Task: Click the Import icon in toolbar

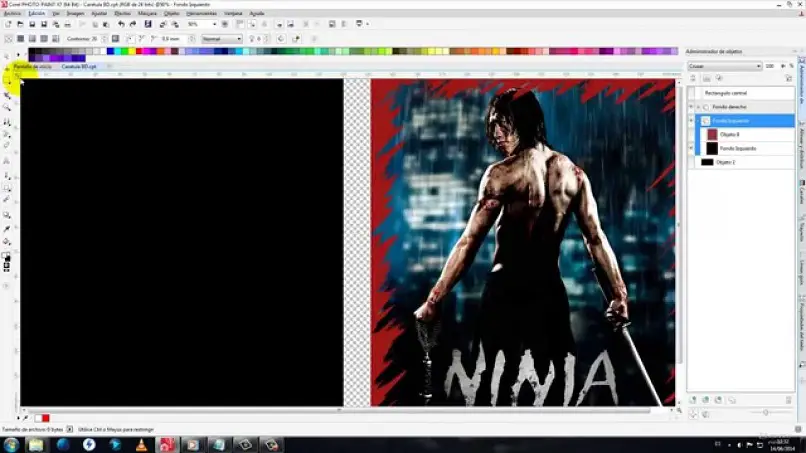Action: [163, 24]
